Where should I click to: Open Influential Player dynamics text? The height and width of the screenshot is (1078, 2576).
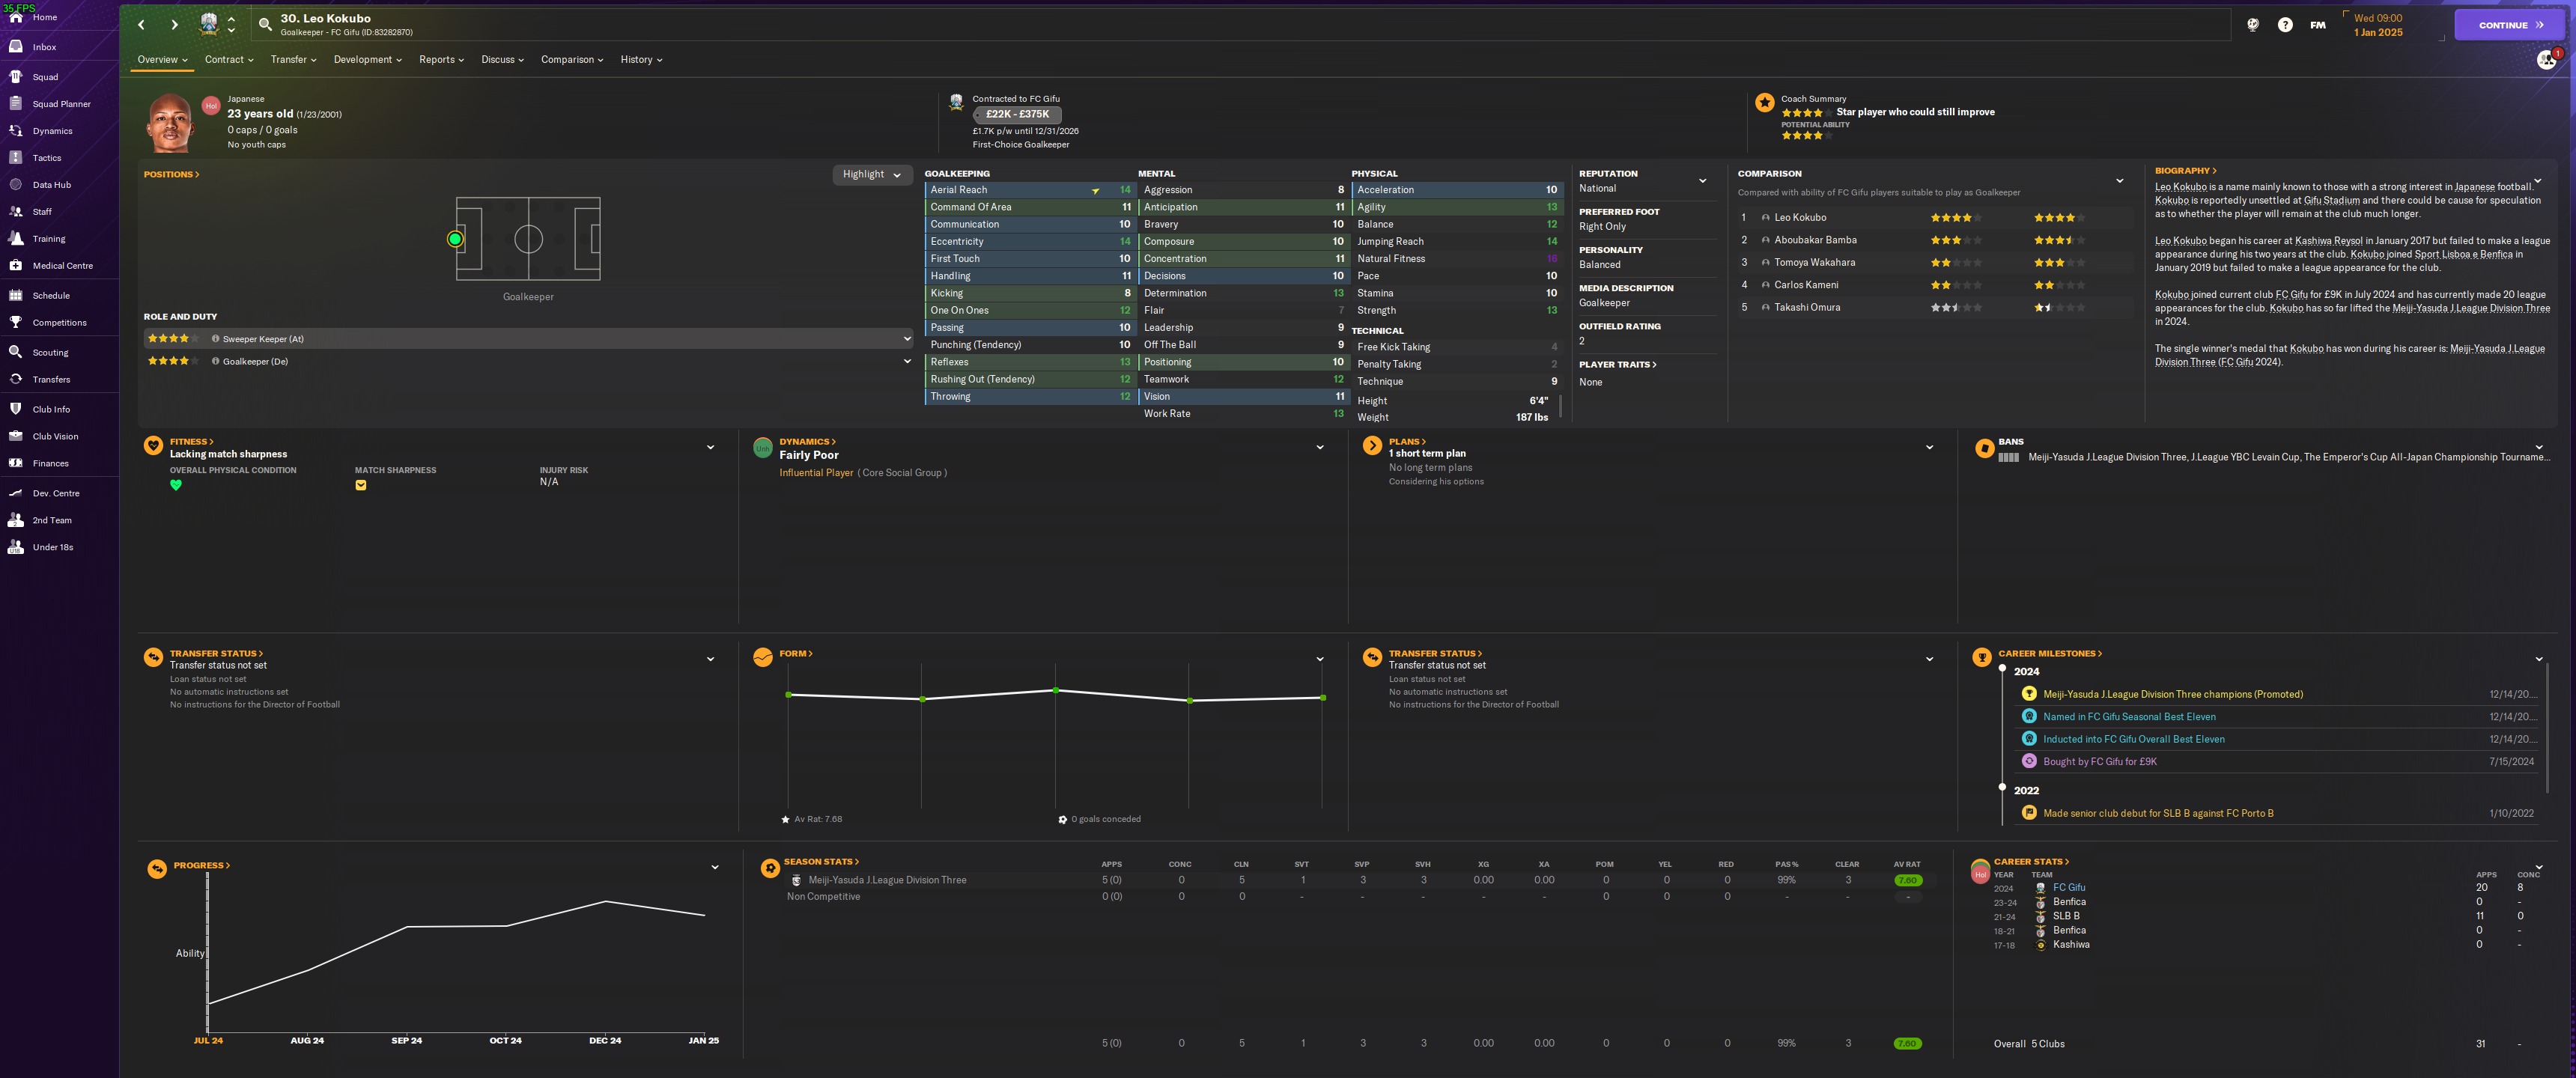click(816, 473)
